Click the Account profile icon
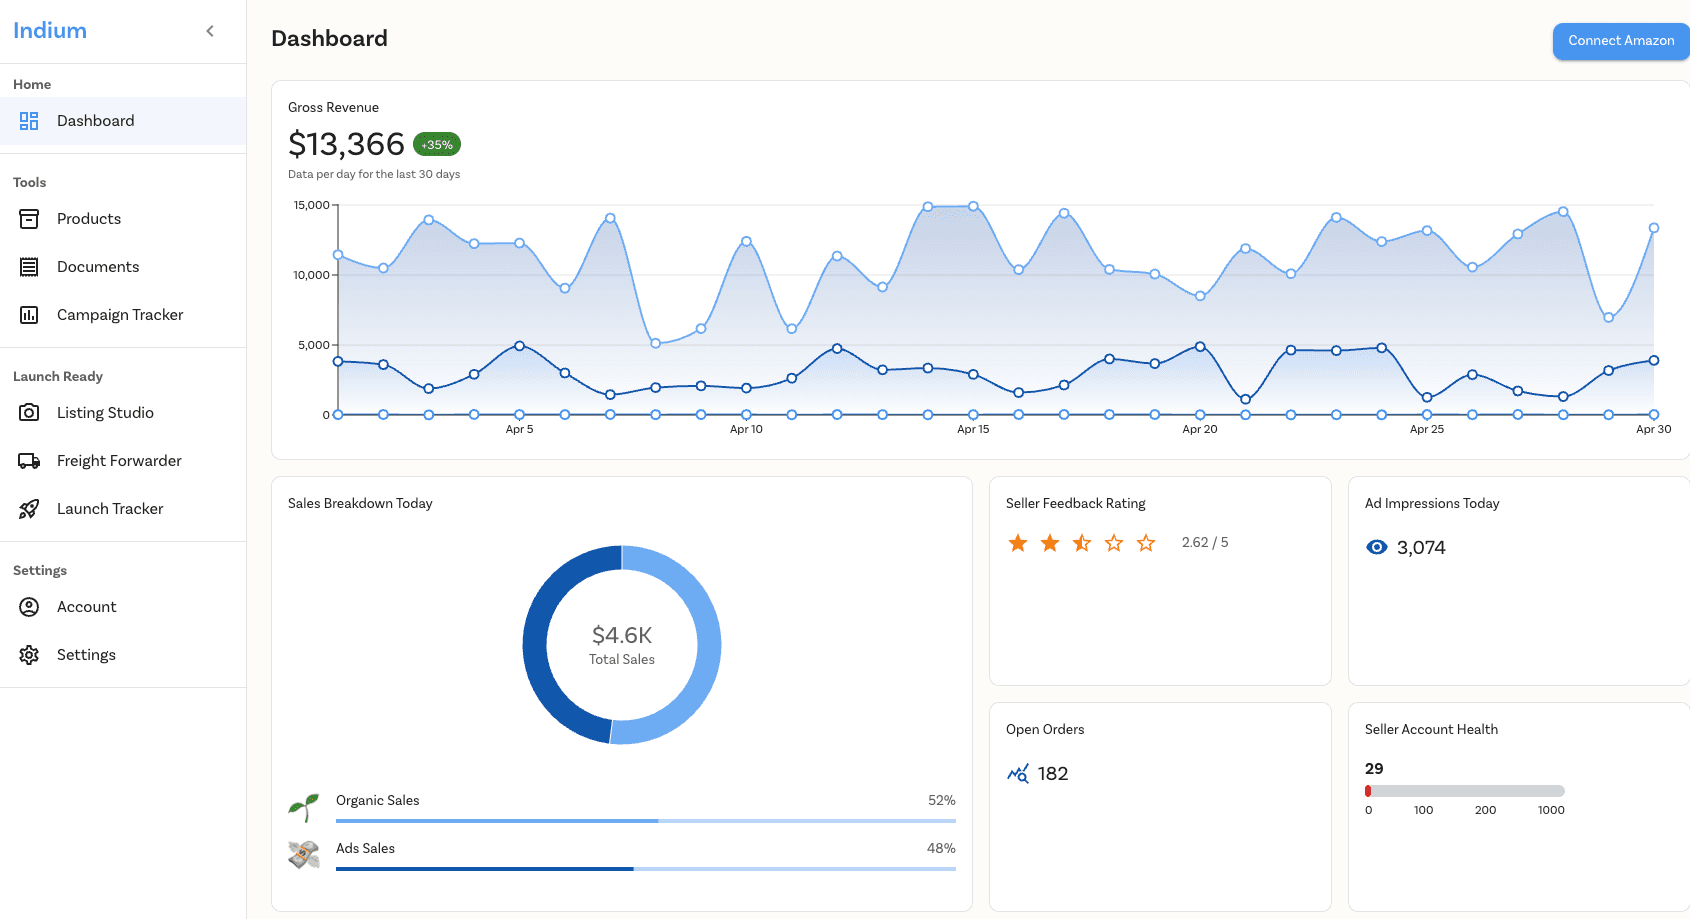Viewport: 1690px width, 919px height. (29, 607)
